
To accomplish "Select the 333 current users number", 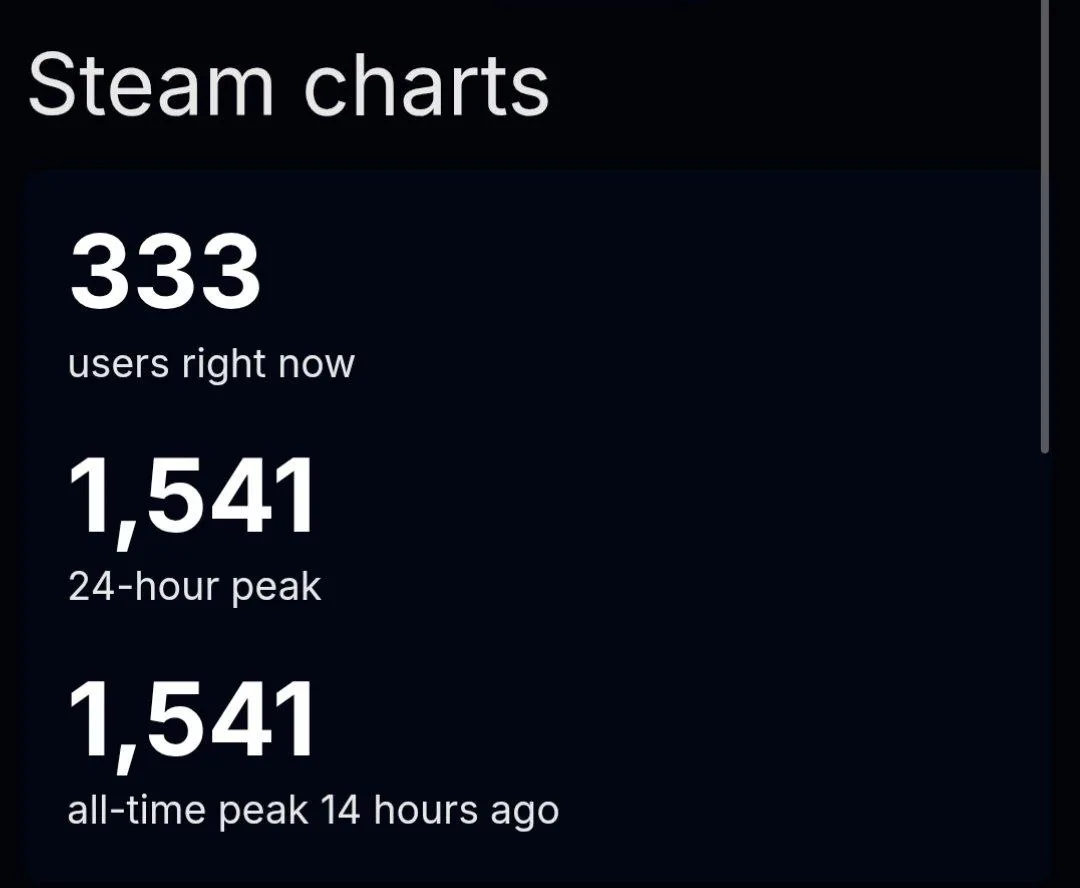I will [165, 271].
